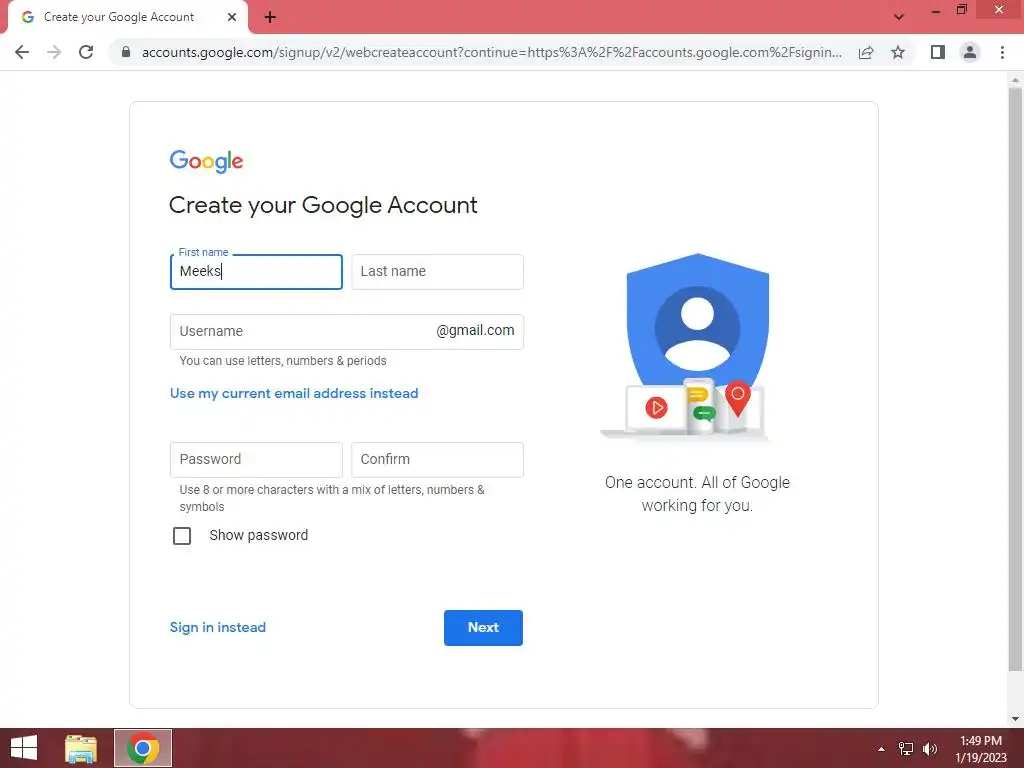1024x768 pixels.
Task: Click the Google logo
Action: [x=206, y=161]
